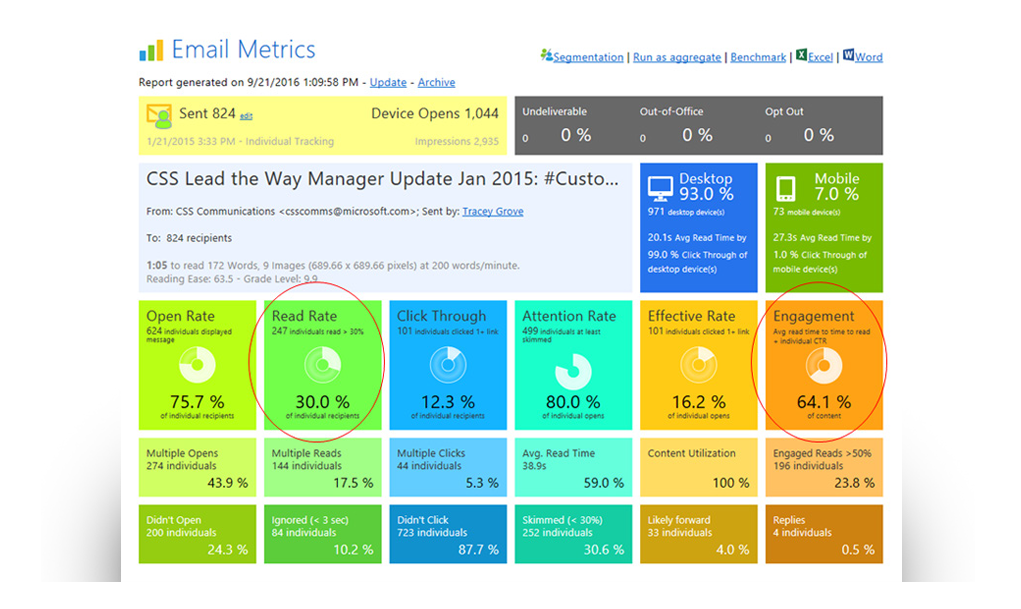Click the Desktop monitor icon
The width and height of the screenshot is (1021, 609).
point(660,186)
